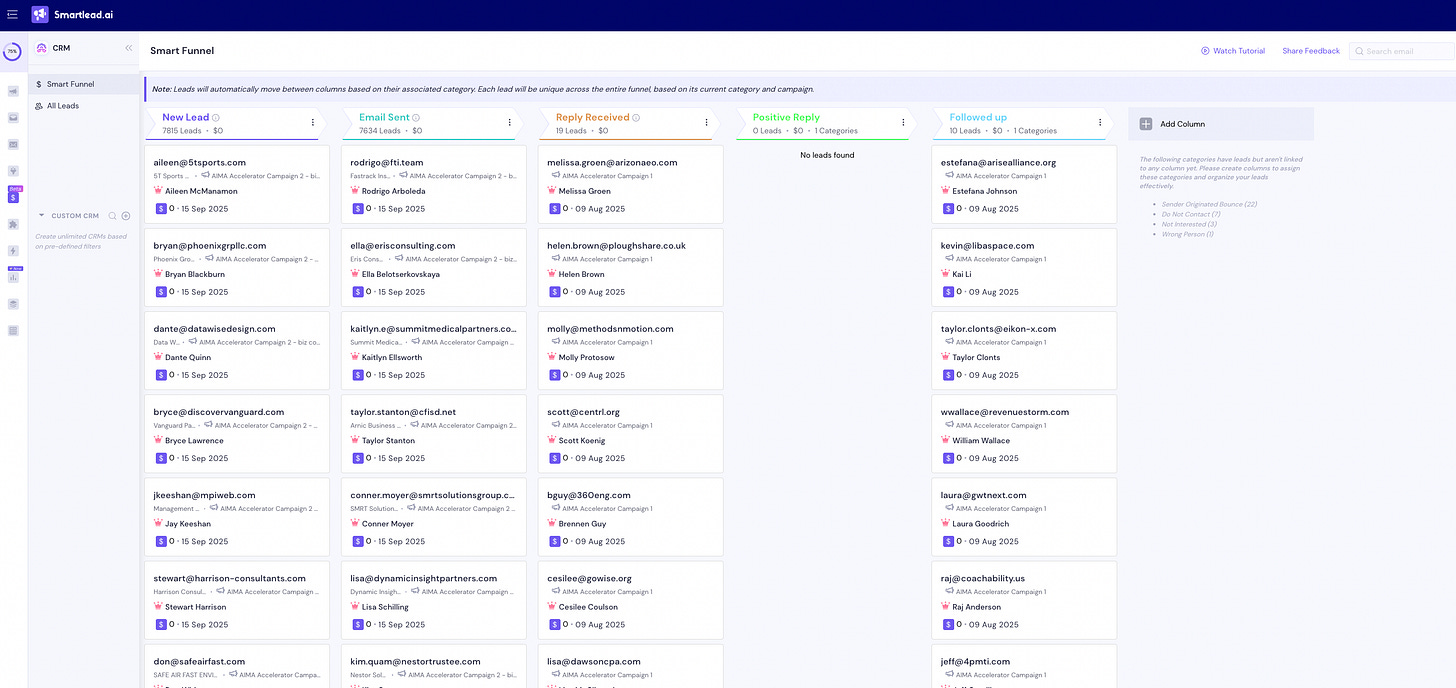Open lead rodrigo@fti.team

pos(434,184)
